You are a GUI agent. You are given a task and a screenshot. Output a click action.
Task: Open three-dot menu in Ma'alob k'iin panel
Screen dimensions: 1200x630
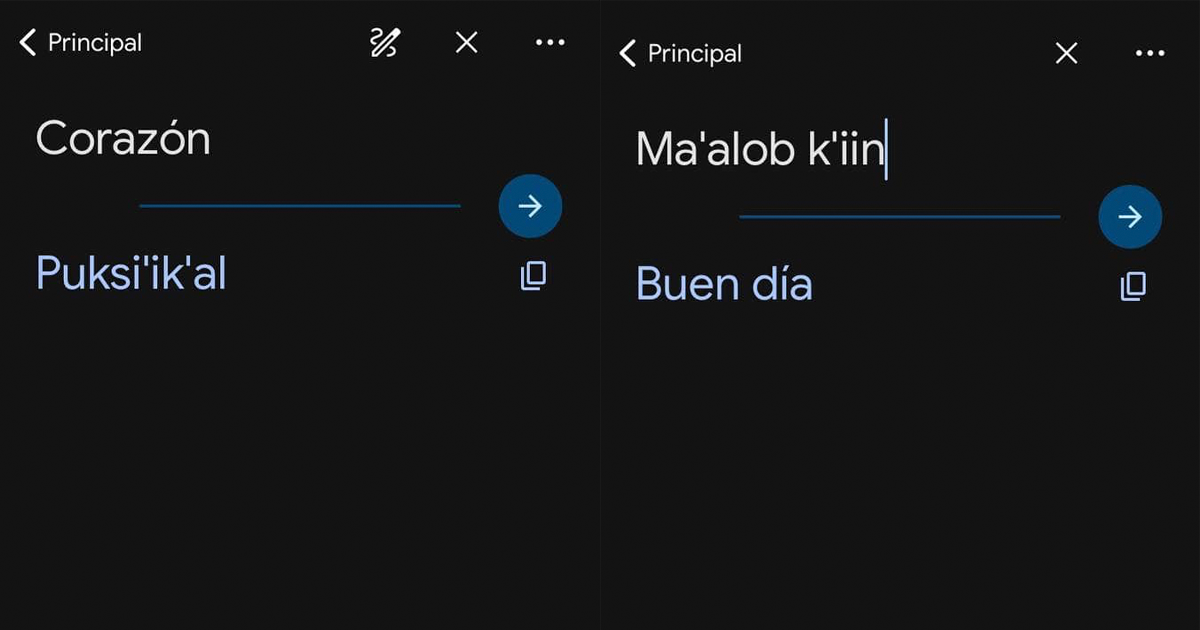1150,53
